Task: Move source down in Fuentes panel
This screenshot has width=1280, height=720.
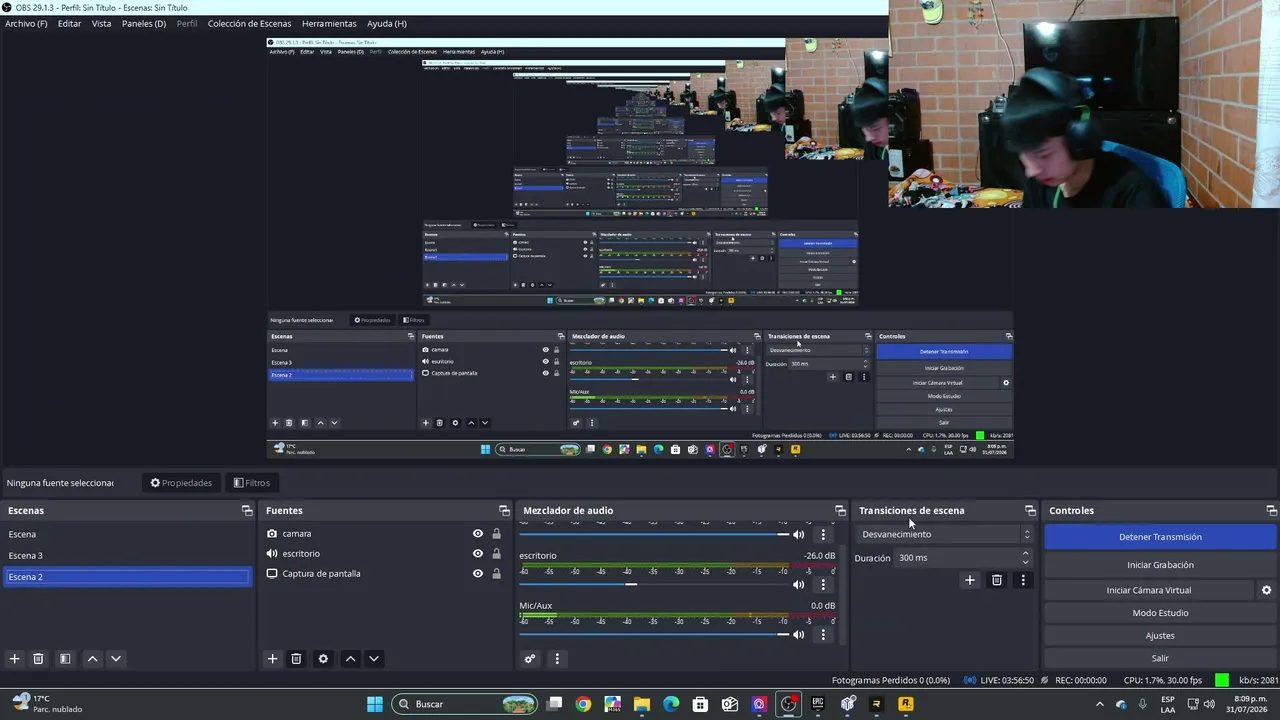Action: [x=374, y=659]
